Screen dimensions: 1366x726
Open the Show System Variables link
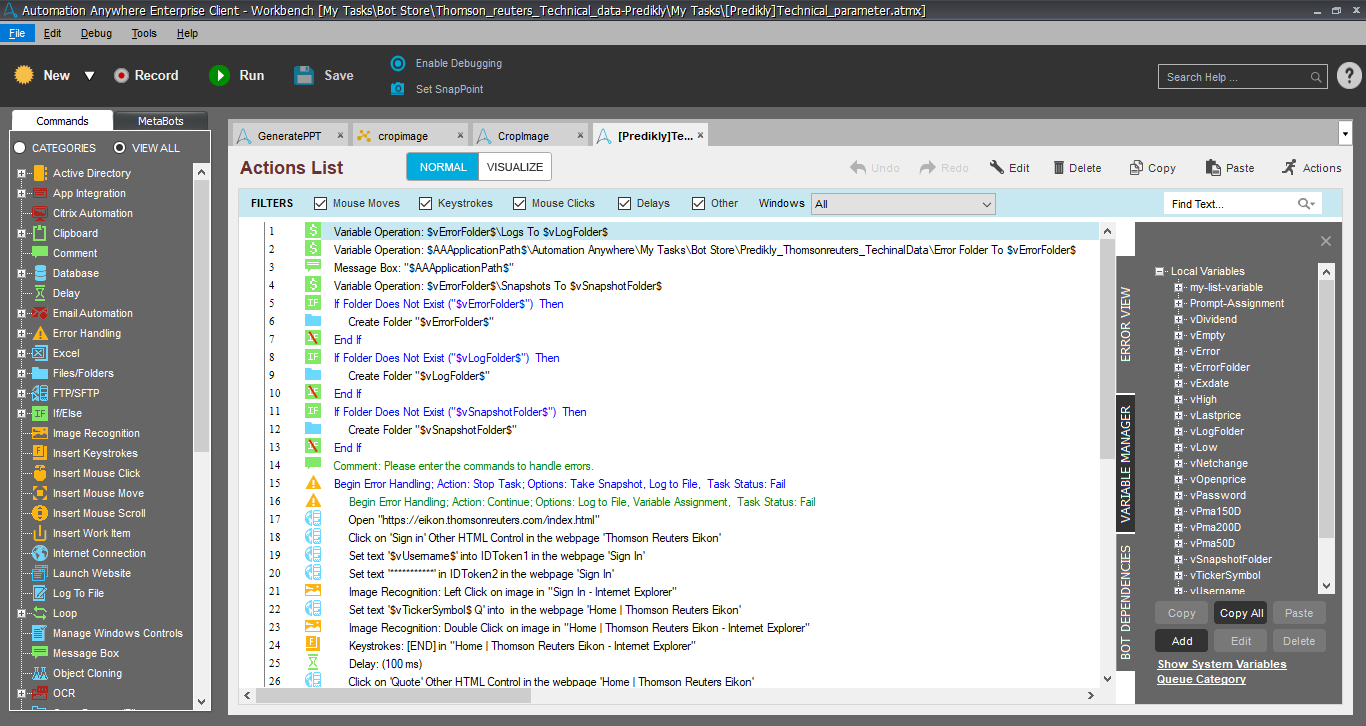tap(1221, 664)
